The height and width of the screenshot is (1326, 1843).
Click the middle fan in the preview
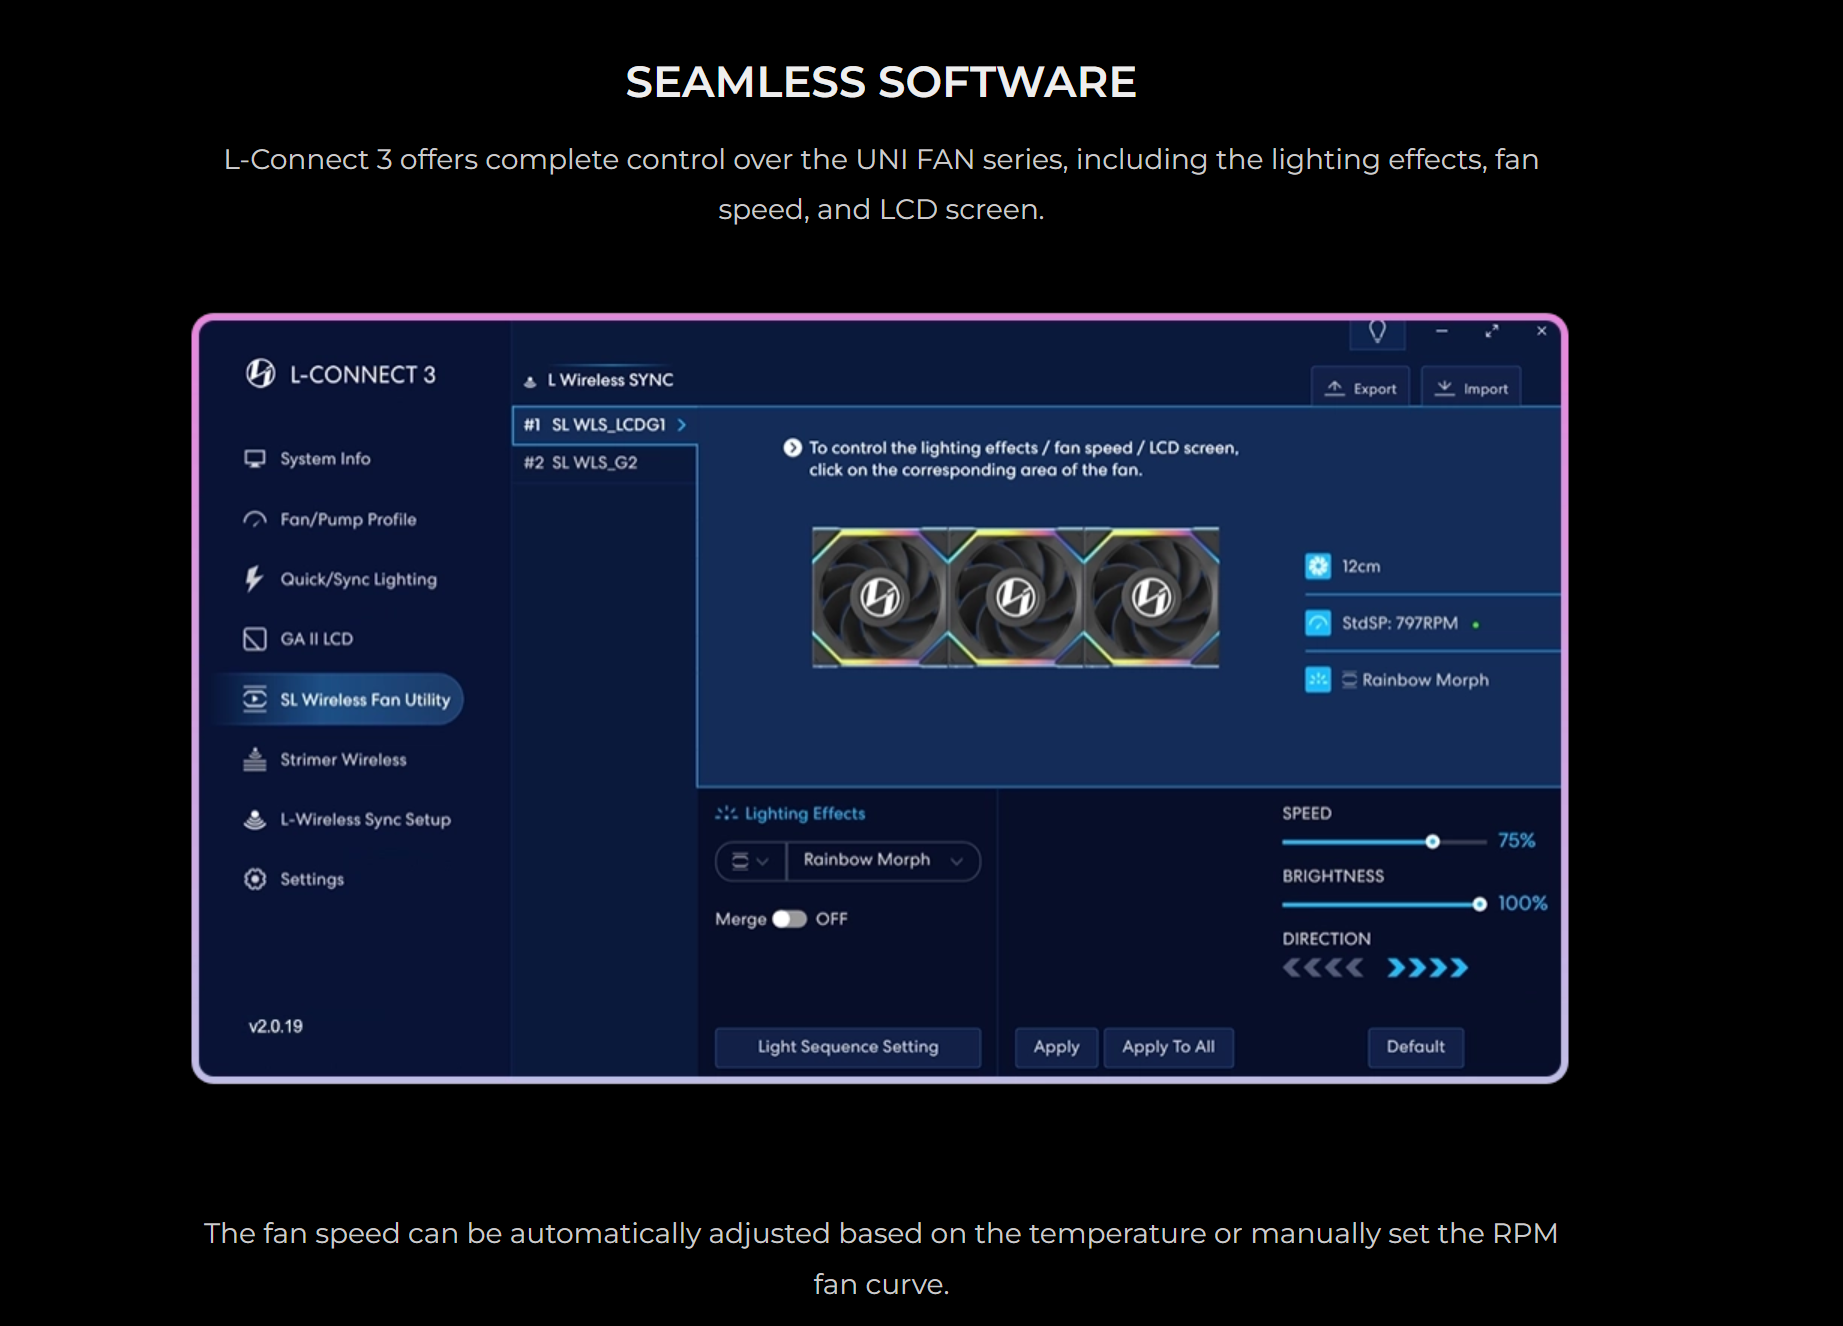1014,597
